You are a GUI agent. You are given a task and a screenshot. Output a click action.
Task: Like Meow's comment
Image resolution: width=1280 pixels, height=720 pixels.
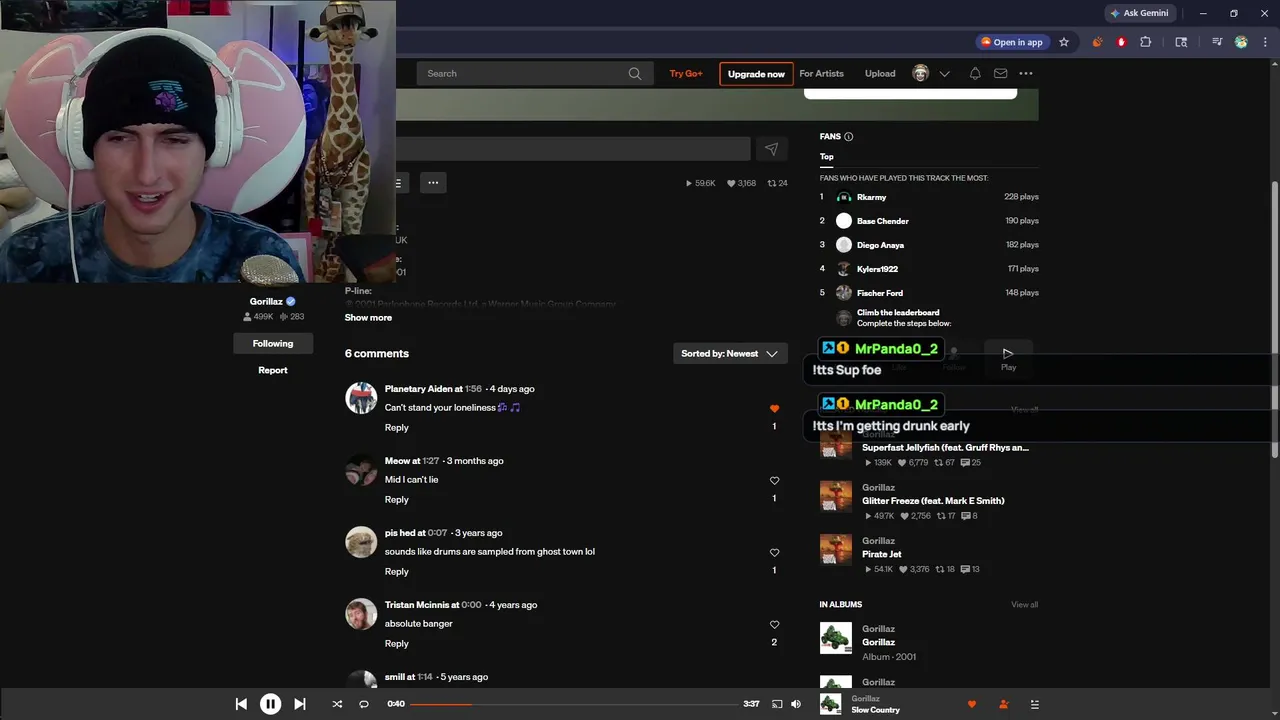point(774,481)
